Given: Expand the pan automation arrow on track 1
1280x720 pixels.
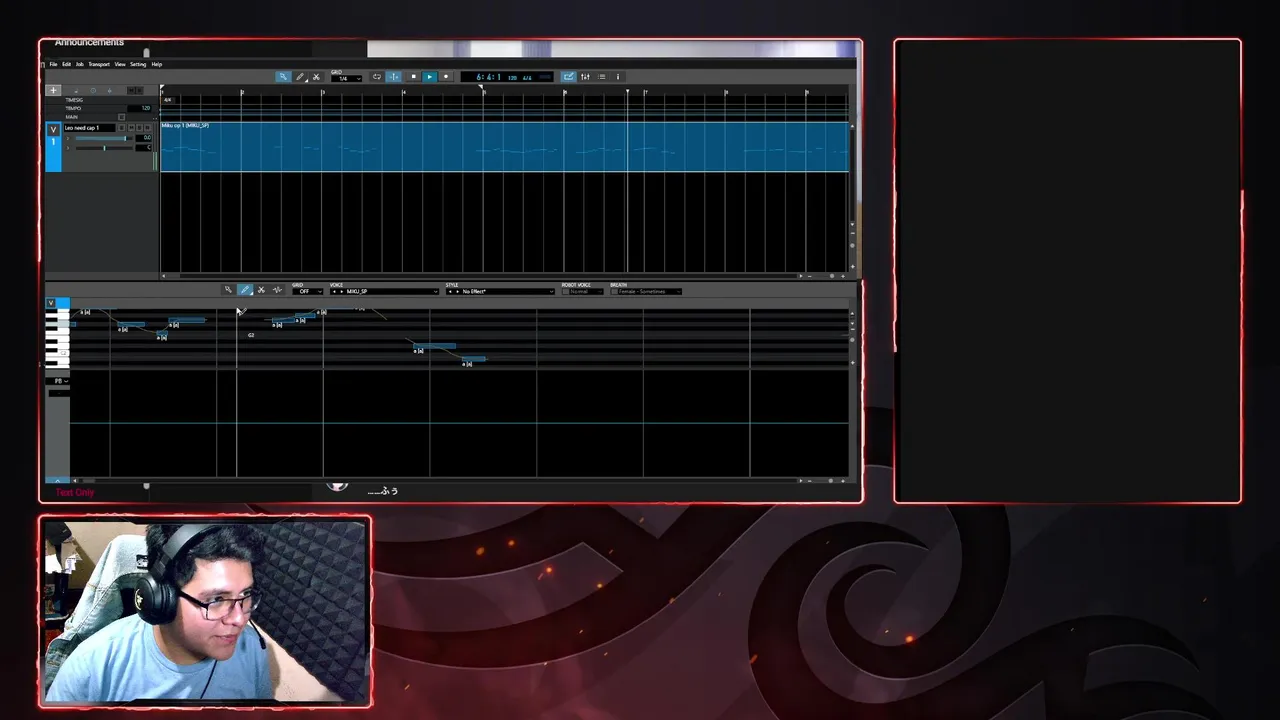Looking at the screenshot, I should pos(68,148).
